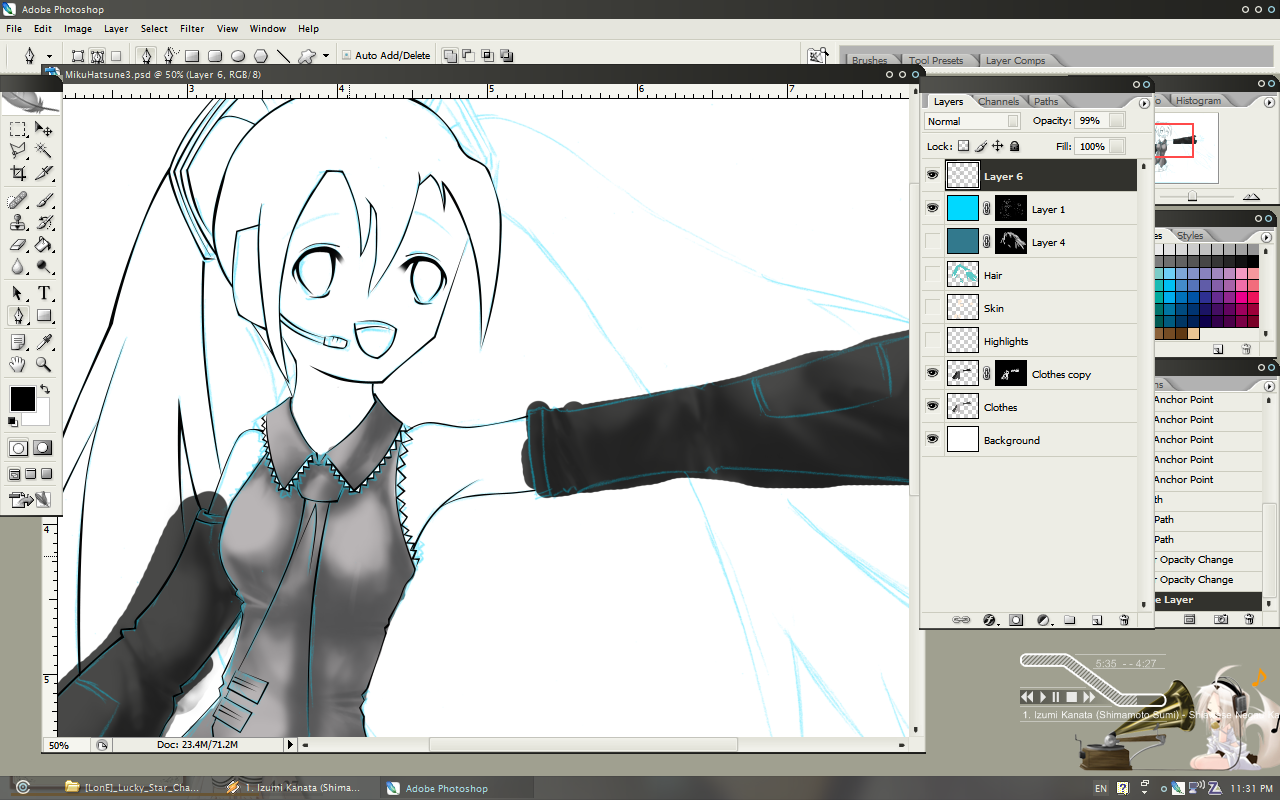The image size is (1280, 800).
Task: Click the foreground color swatch
Action: [x=22, y=398]
